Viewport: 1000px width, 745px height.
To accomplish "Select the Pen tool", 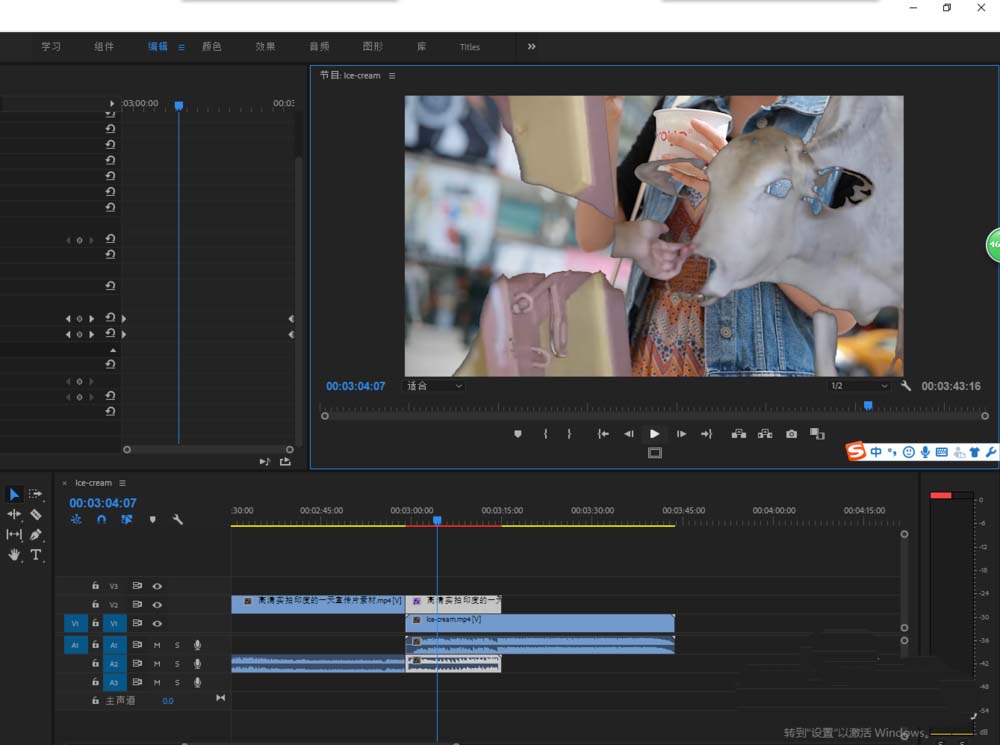I will [36, 534].
